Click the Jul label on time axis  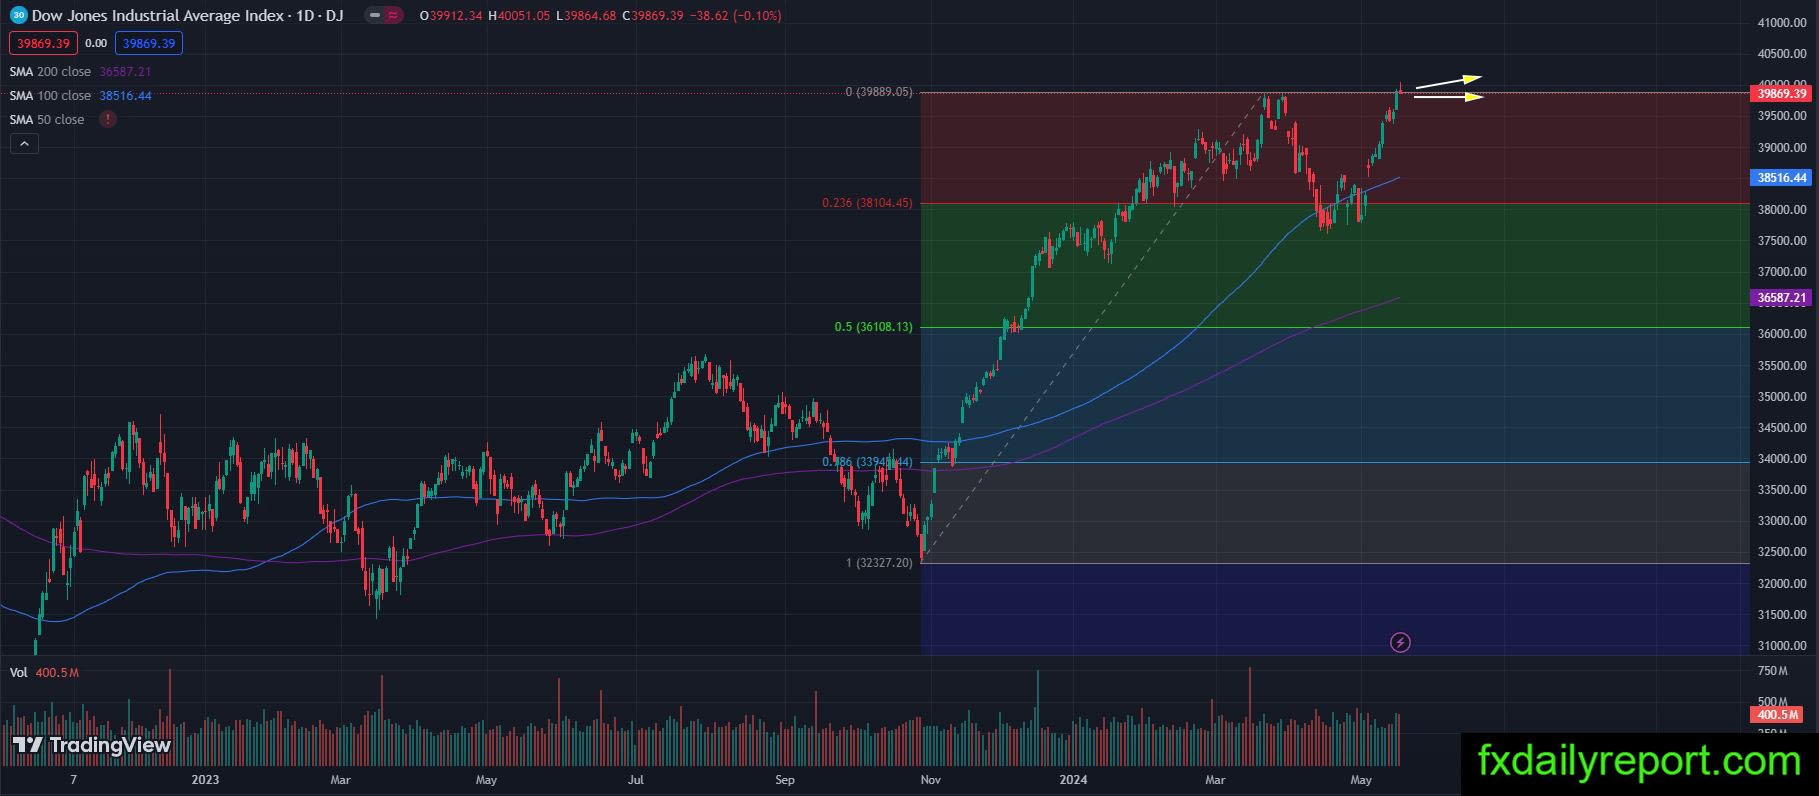point(636,780)
